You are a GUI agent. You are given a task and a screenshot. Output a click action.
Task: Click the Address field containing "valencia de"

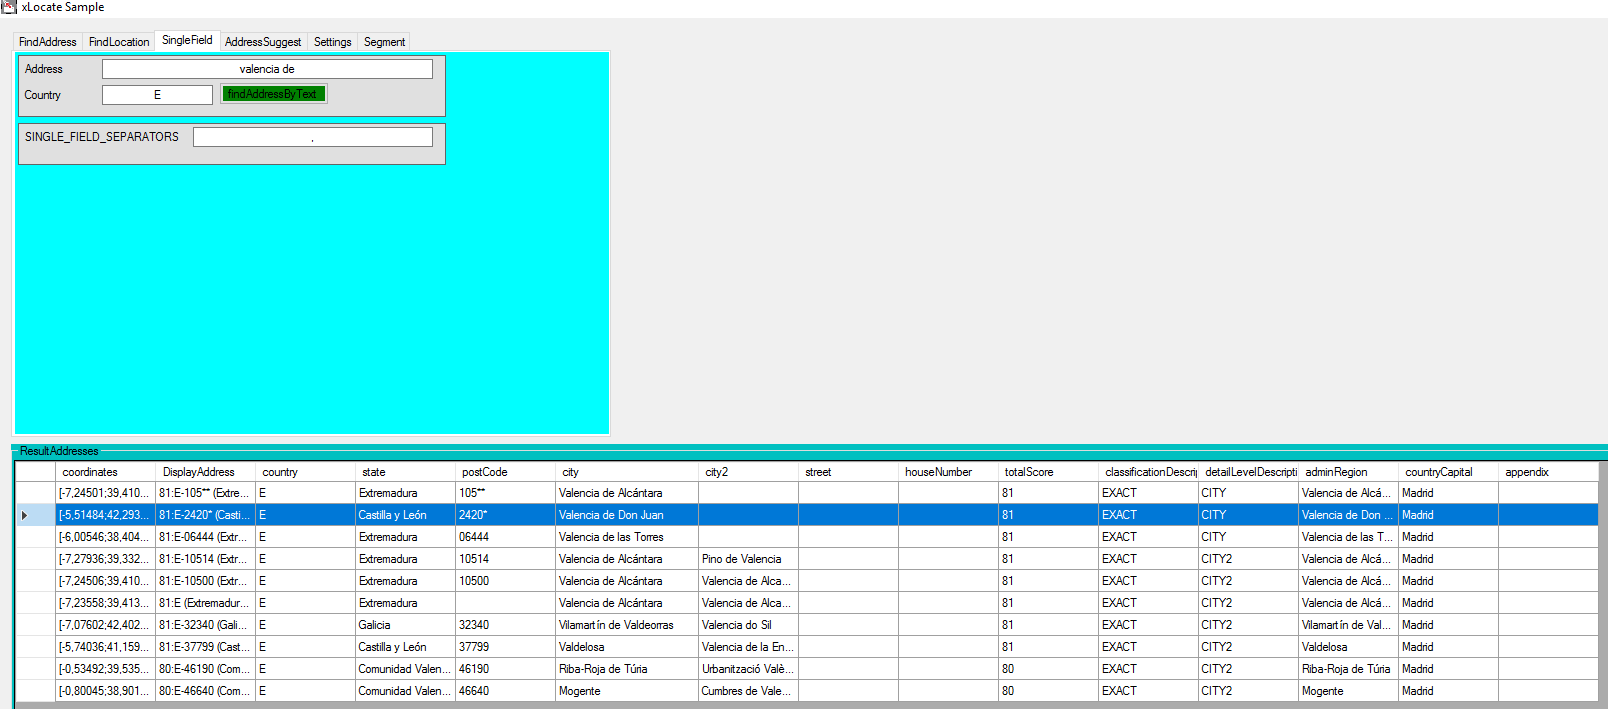[x=267, y=69]
